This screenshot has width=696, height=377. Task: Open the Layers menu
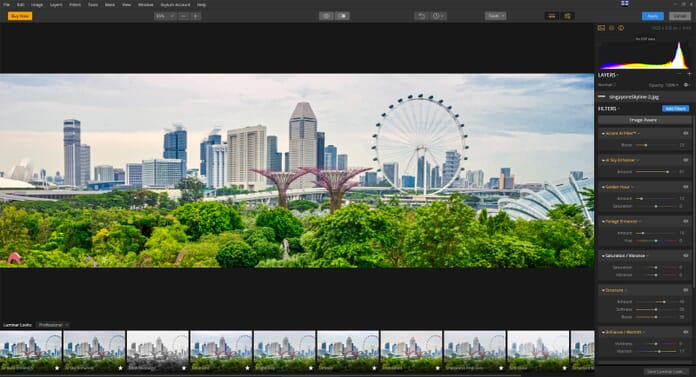[56, 4]
